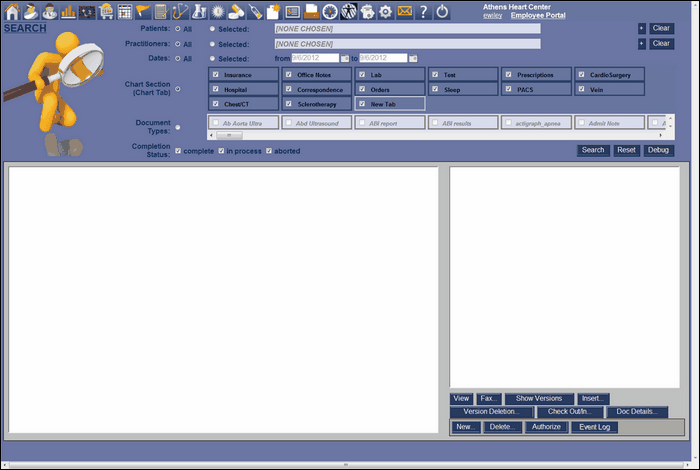
Task: Select the Patients All radio button
Action: [x=178, y=29]
